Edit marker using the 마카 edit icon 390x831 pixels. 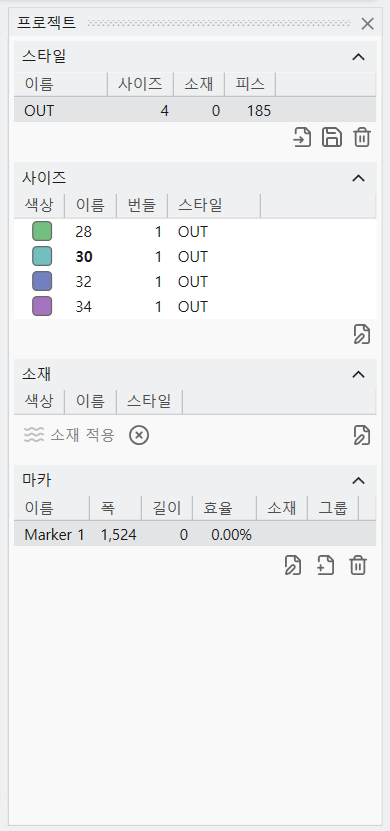[x=293, y=565]
